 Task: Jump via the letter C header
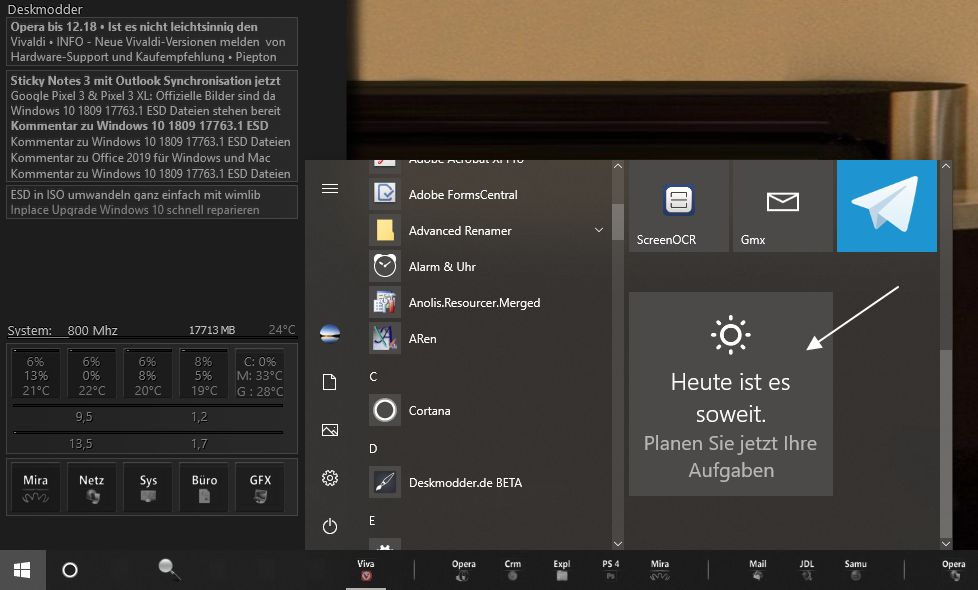tap(373, 377)
